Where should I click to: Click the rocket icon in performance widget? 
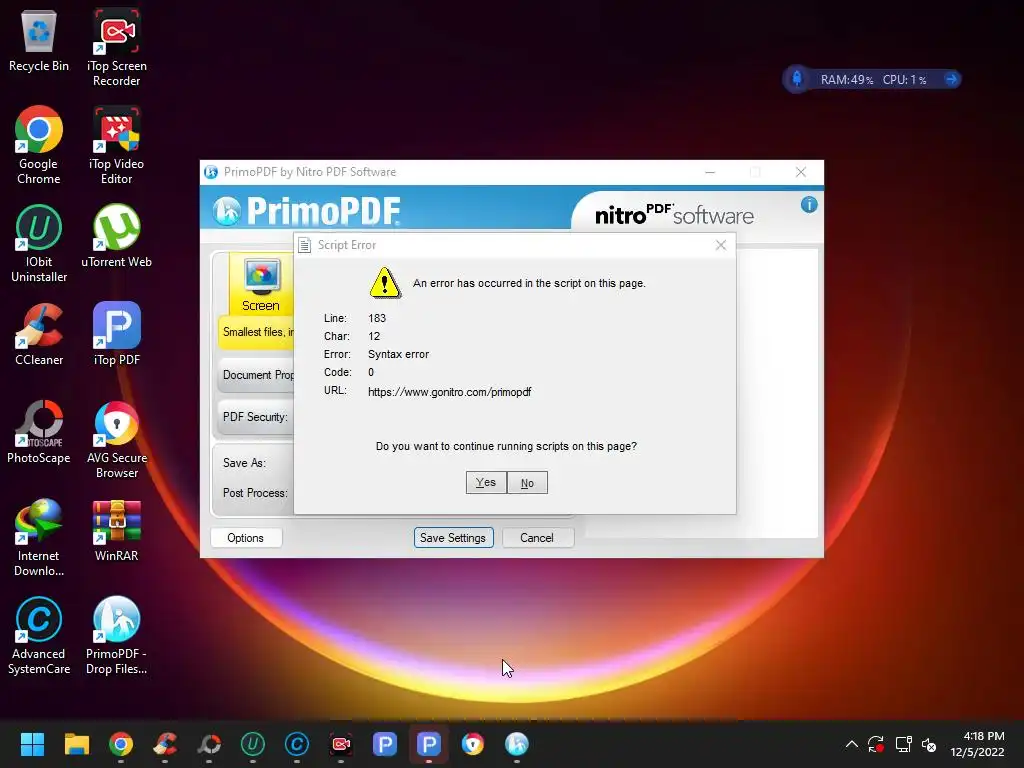tap(797, 79)
